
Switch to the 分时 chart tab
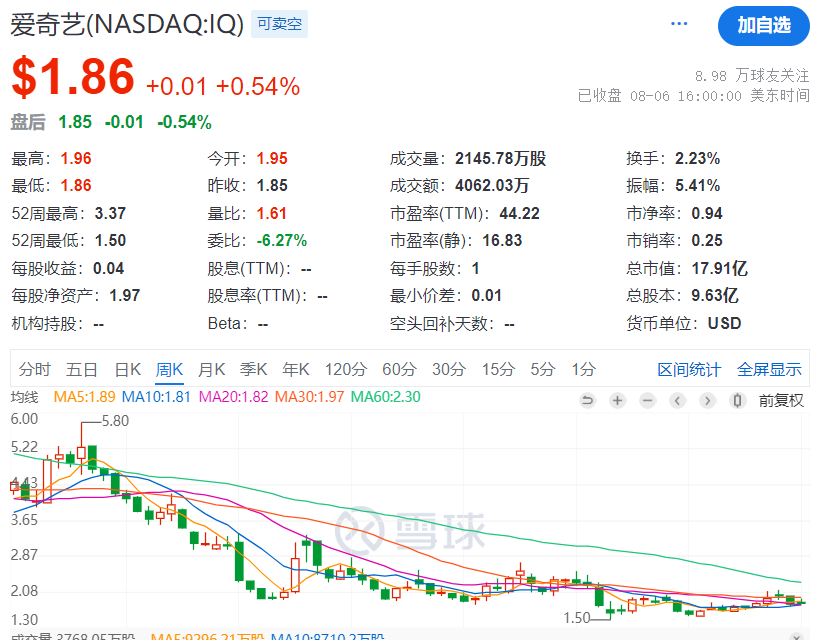[34, 369]
